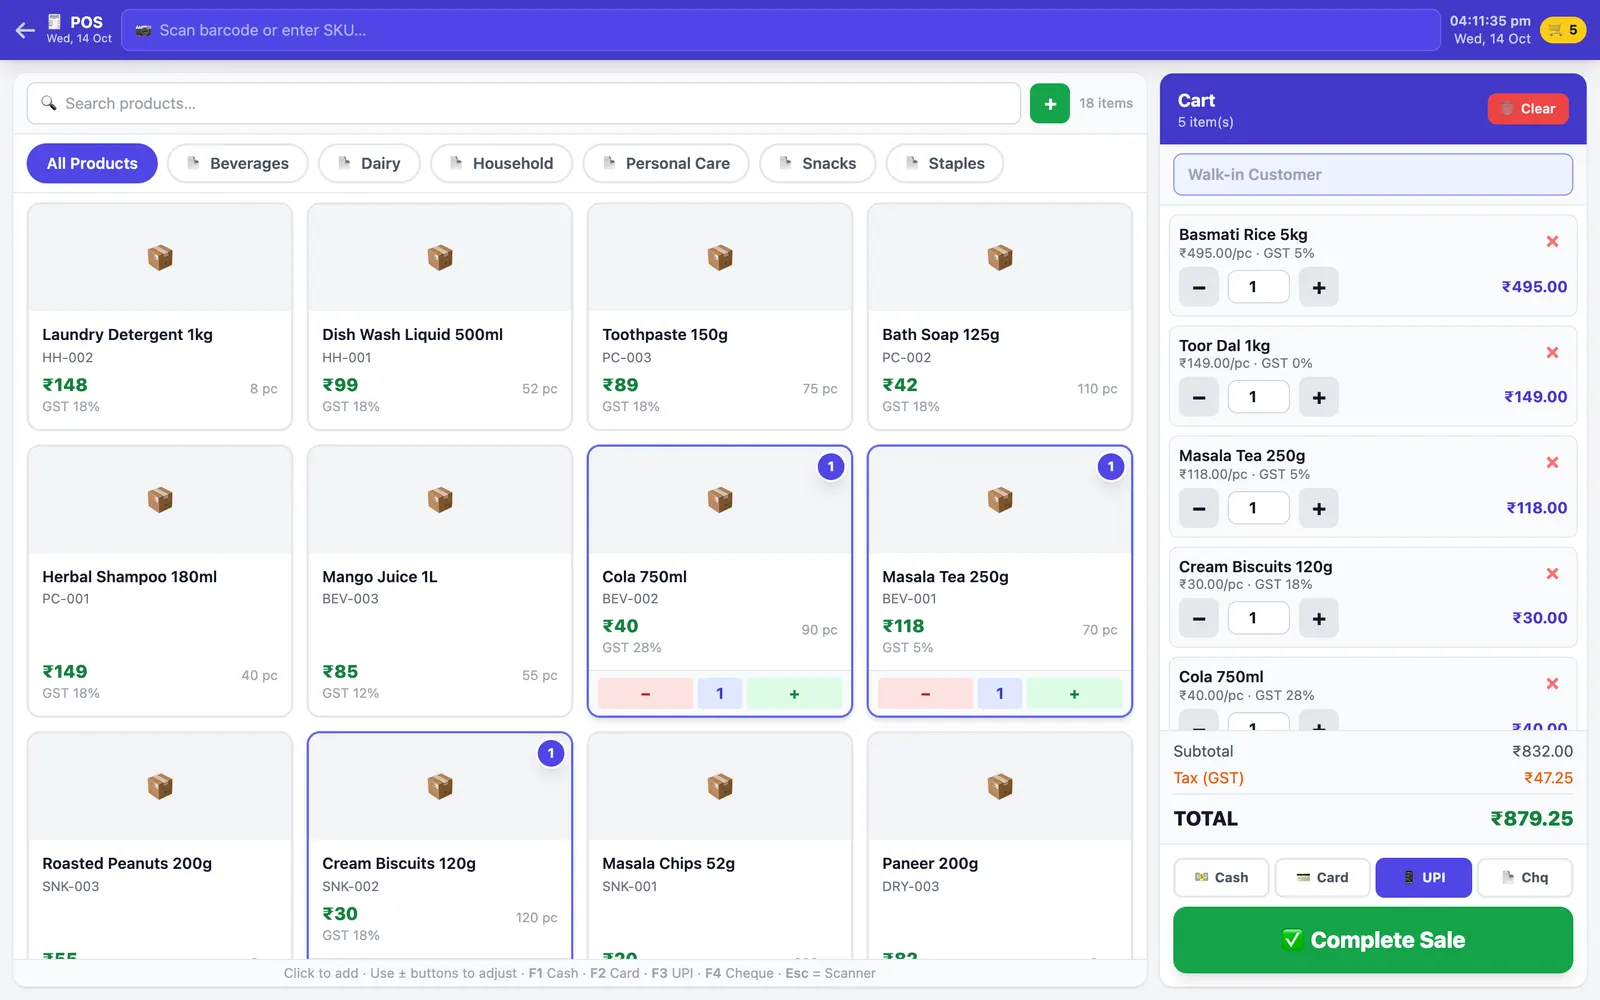Decrease Toor Dal 1kg quantity in cart
The image size is (1600, 1000).
pyautogui.click(x=1199, y=397)
